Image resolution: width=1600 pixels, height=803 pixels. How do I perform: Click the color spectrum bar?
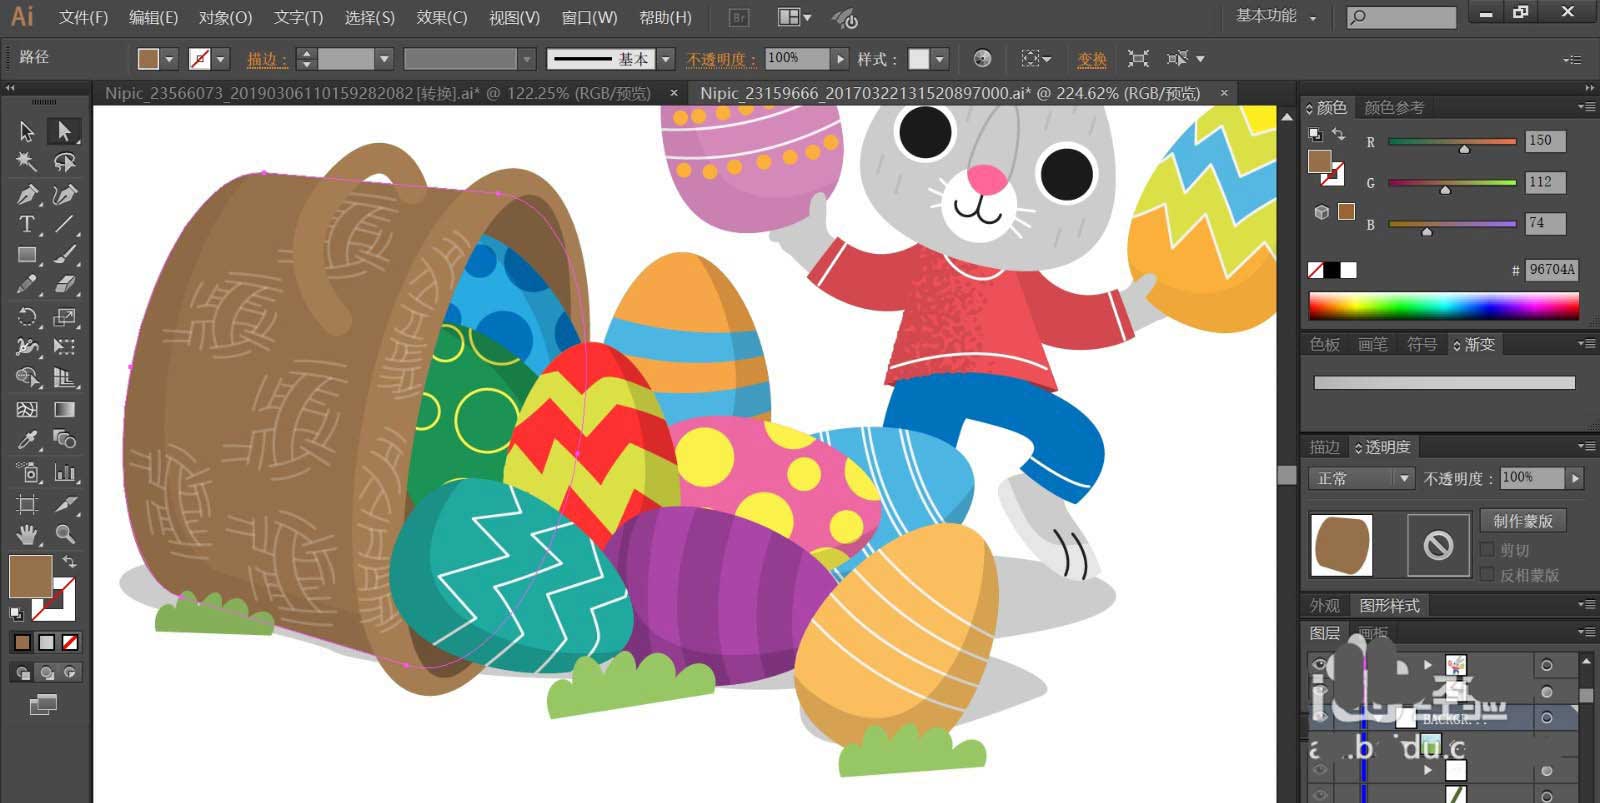[x=1443, y=306]
